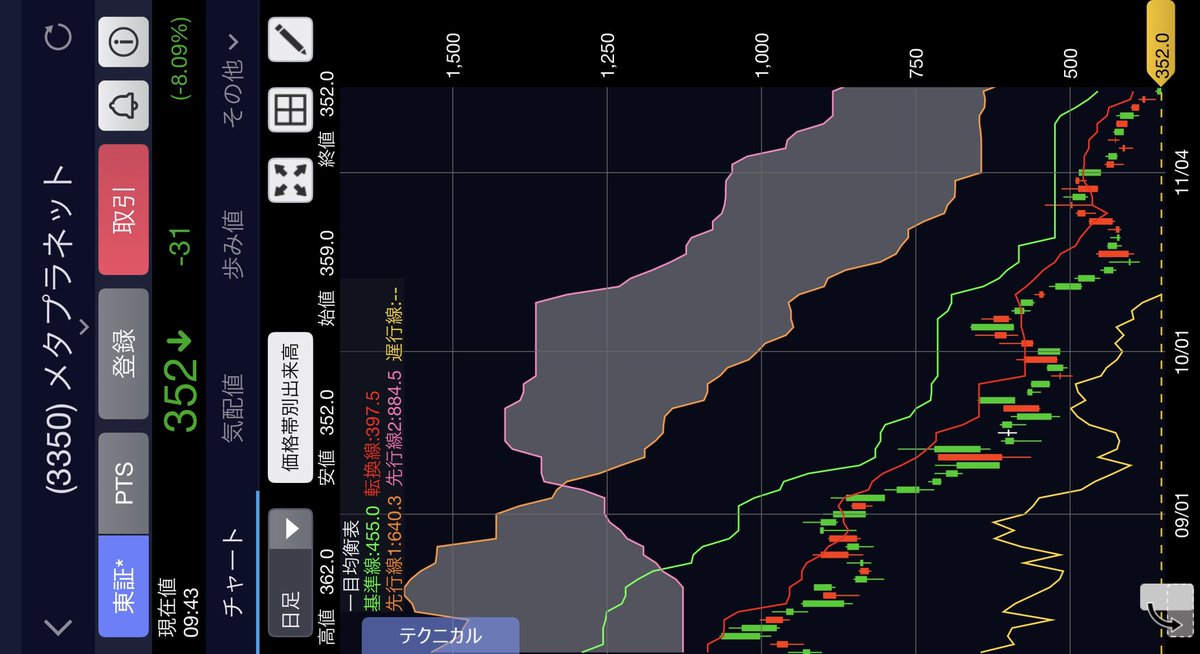
Task: Open the テクニカル panel
Action: 440,636
